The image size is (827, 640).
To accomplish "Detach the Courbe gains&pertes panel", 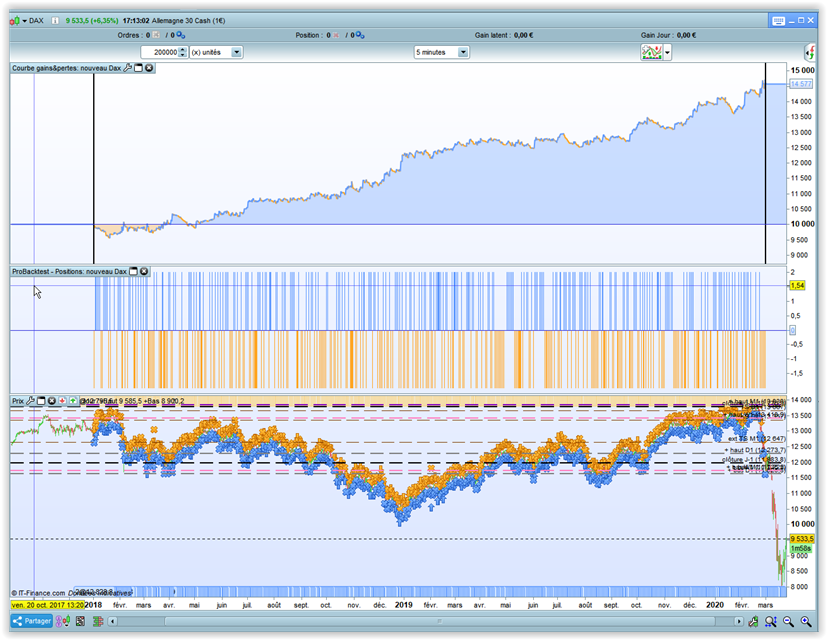I will point(139,68).
